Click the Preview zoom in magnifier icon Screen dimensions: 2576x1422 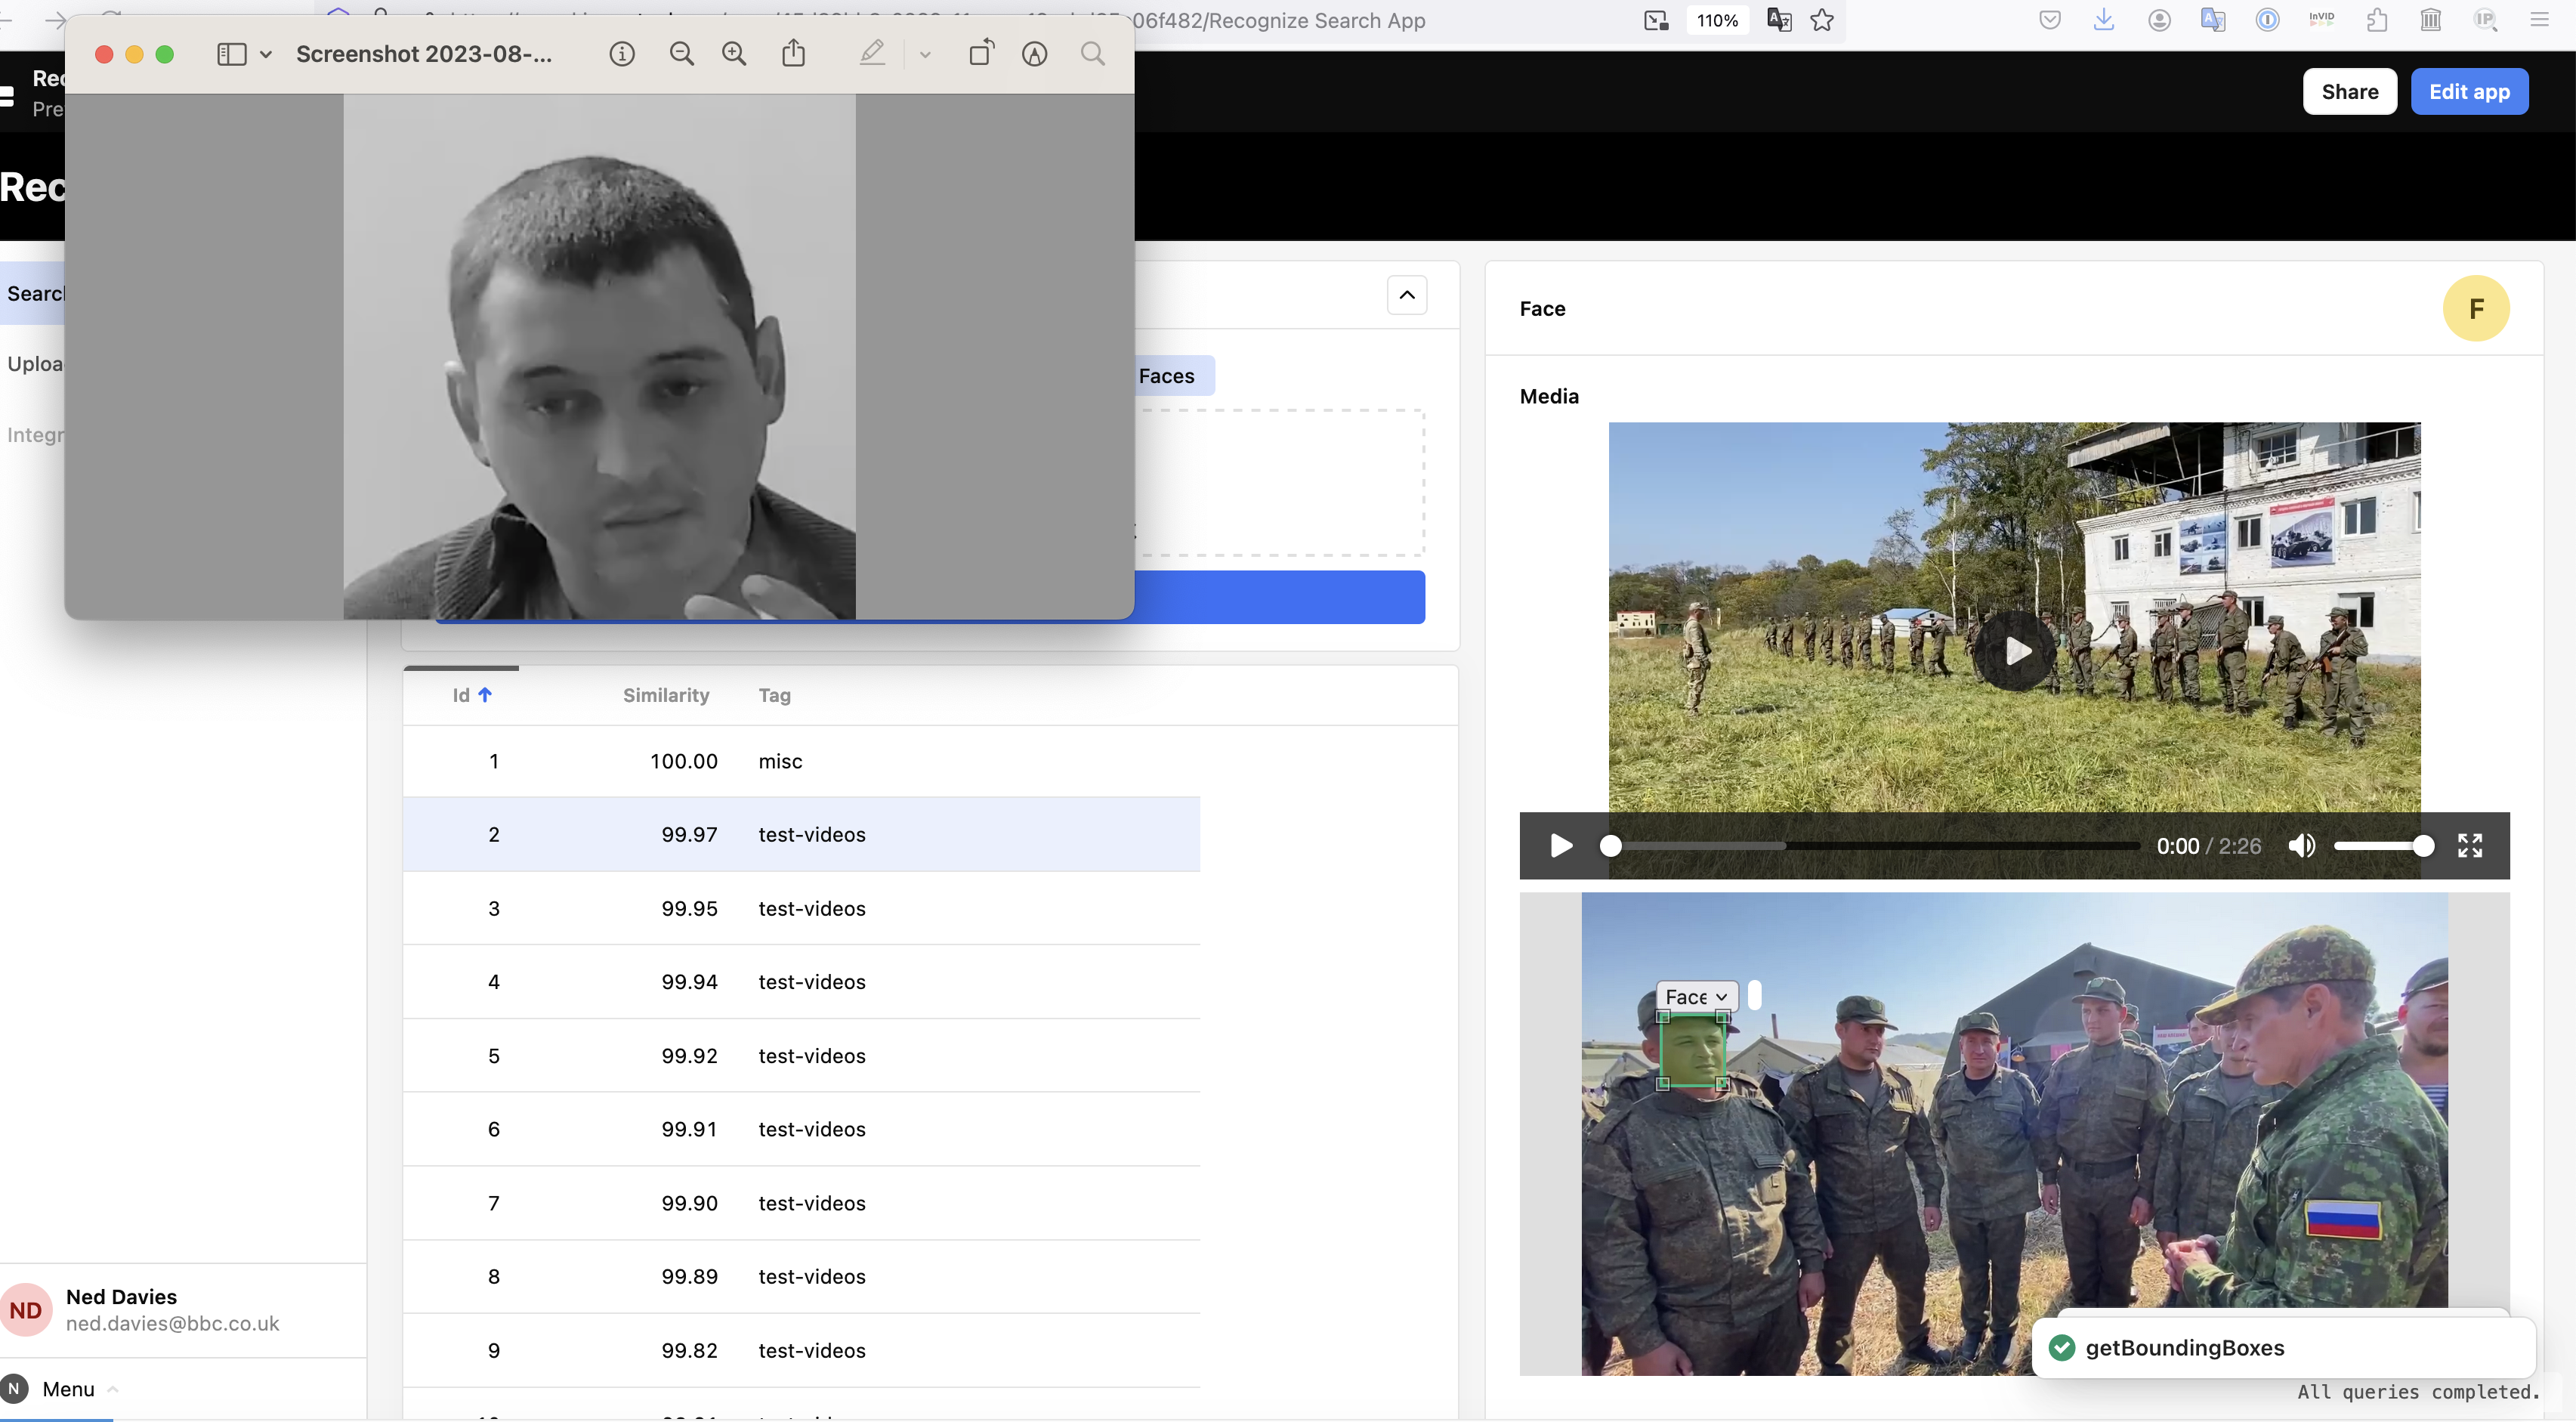pyautogui.click(x=734, y=54)
